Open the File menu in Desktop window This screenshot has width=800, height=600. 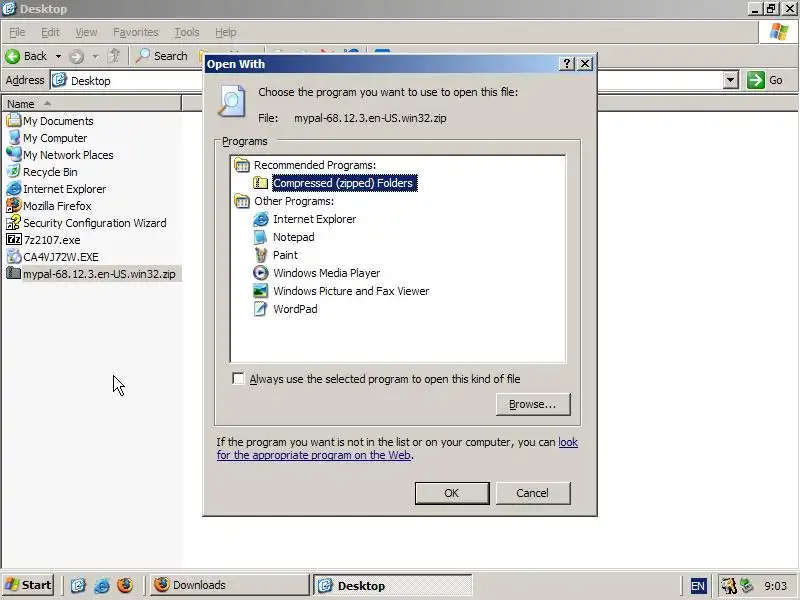click(17, 32)
